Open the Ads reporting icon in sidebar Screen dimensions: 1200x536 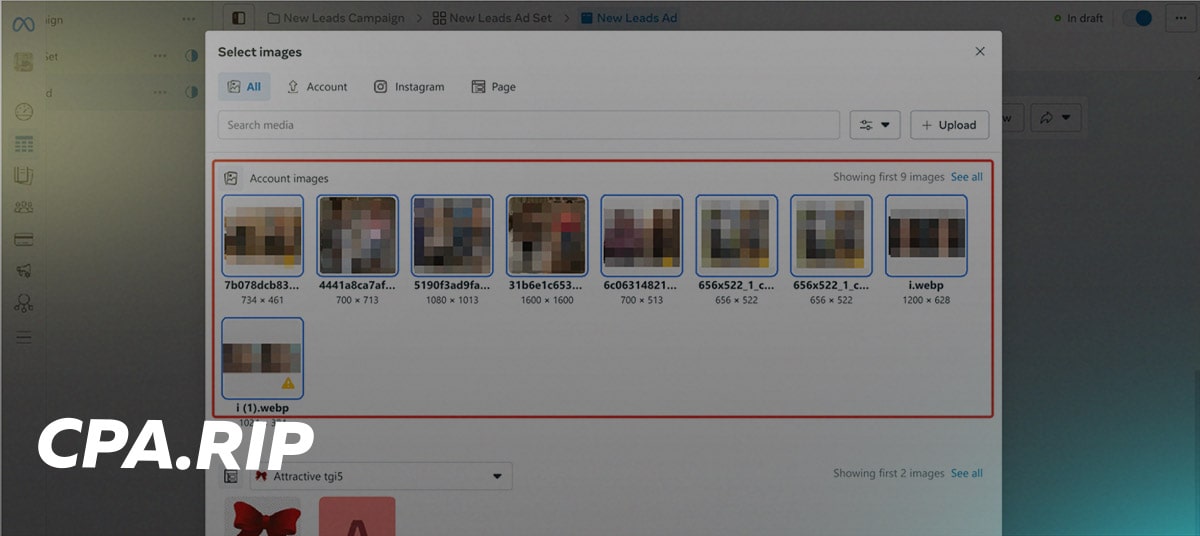click(x=24, y=176)
